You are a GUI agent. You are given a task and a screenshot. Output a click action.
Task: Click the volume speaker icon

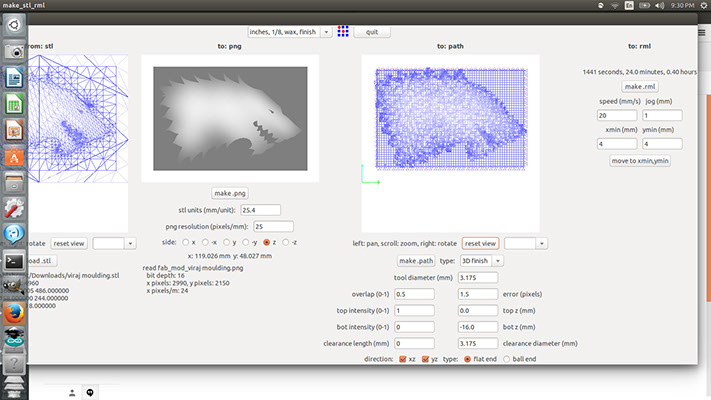point(659,5)
